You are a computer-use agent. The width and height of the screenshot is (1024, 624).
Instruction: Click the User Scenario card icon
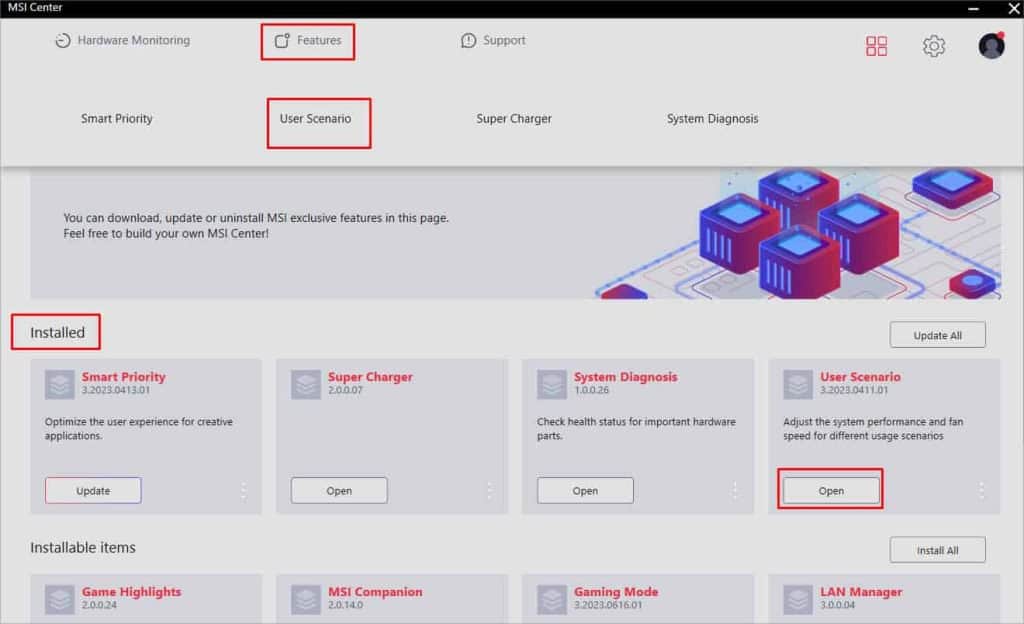coord(798,385)
